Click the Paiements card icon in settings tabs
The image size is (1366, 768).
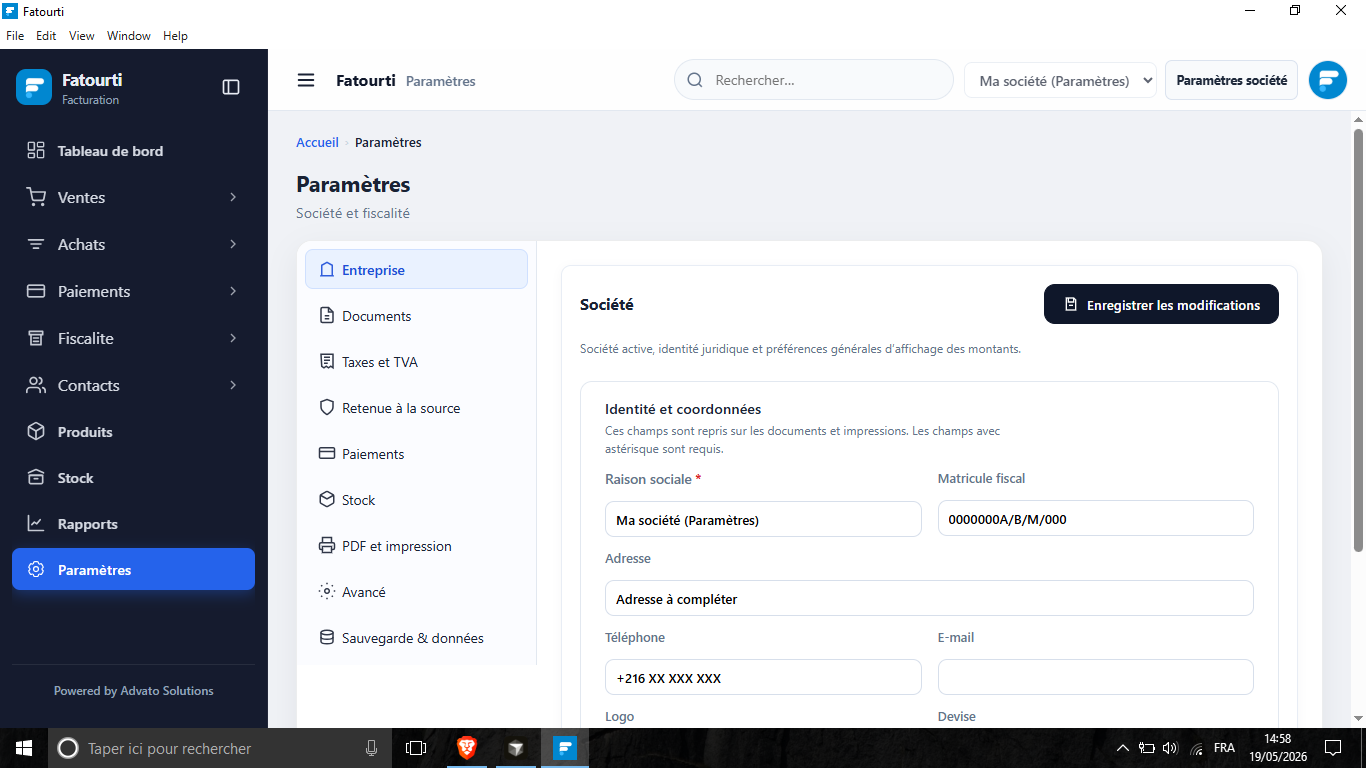(x=326, y=453)
